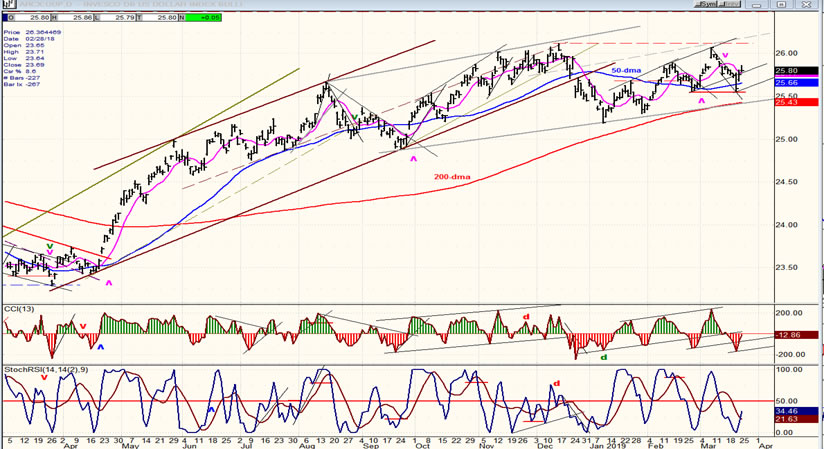Minimize the chart window
Viewport: 824px width, 449px height.
point(757,4)
